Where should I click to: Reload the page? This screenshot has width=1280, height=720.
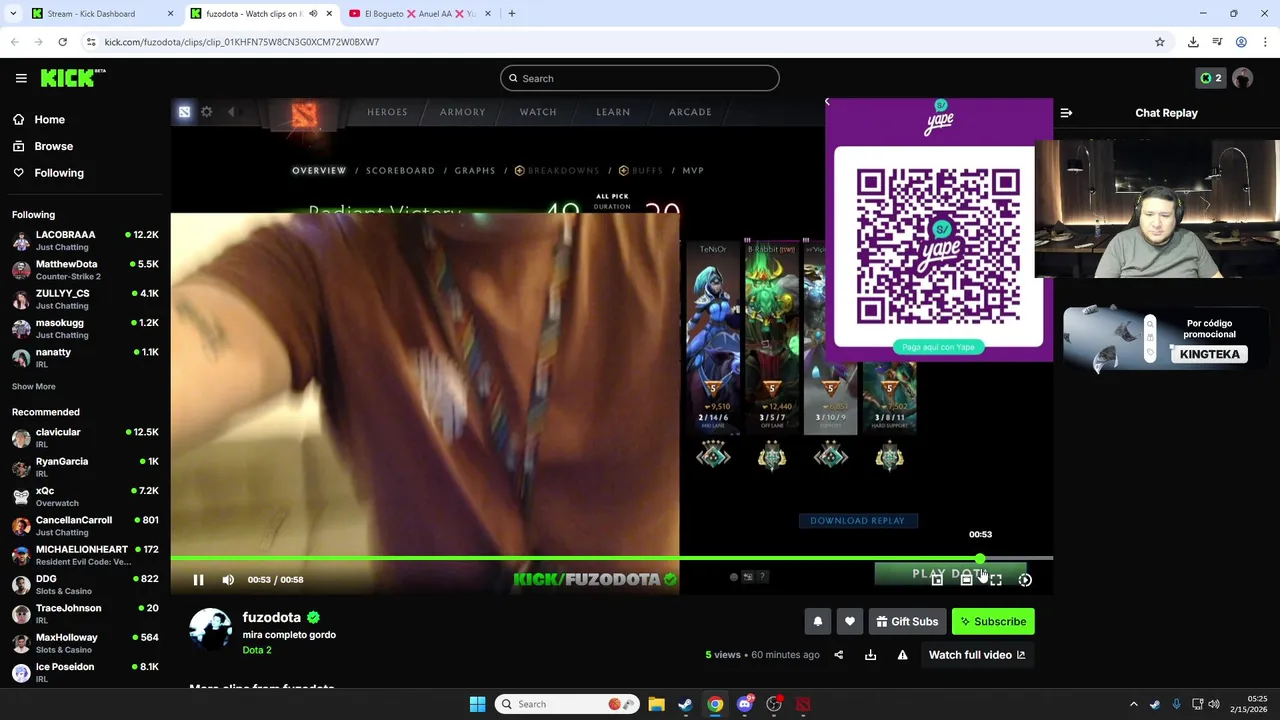tap(62, 42)
